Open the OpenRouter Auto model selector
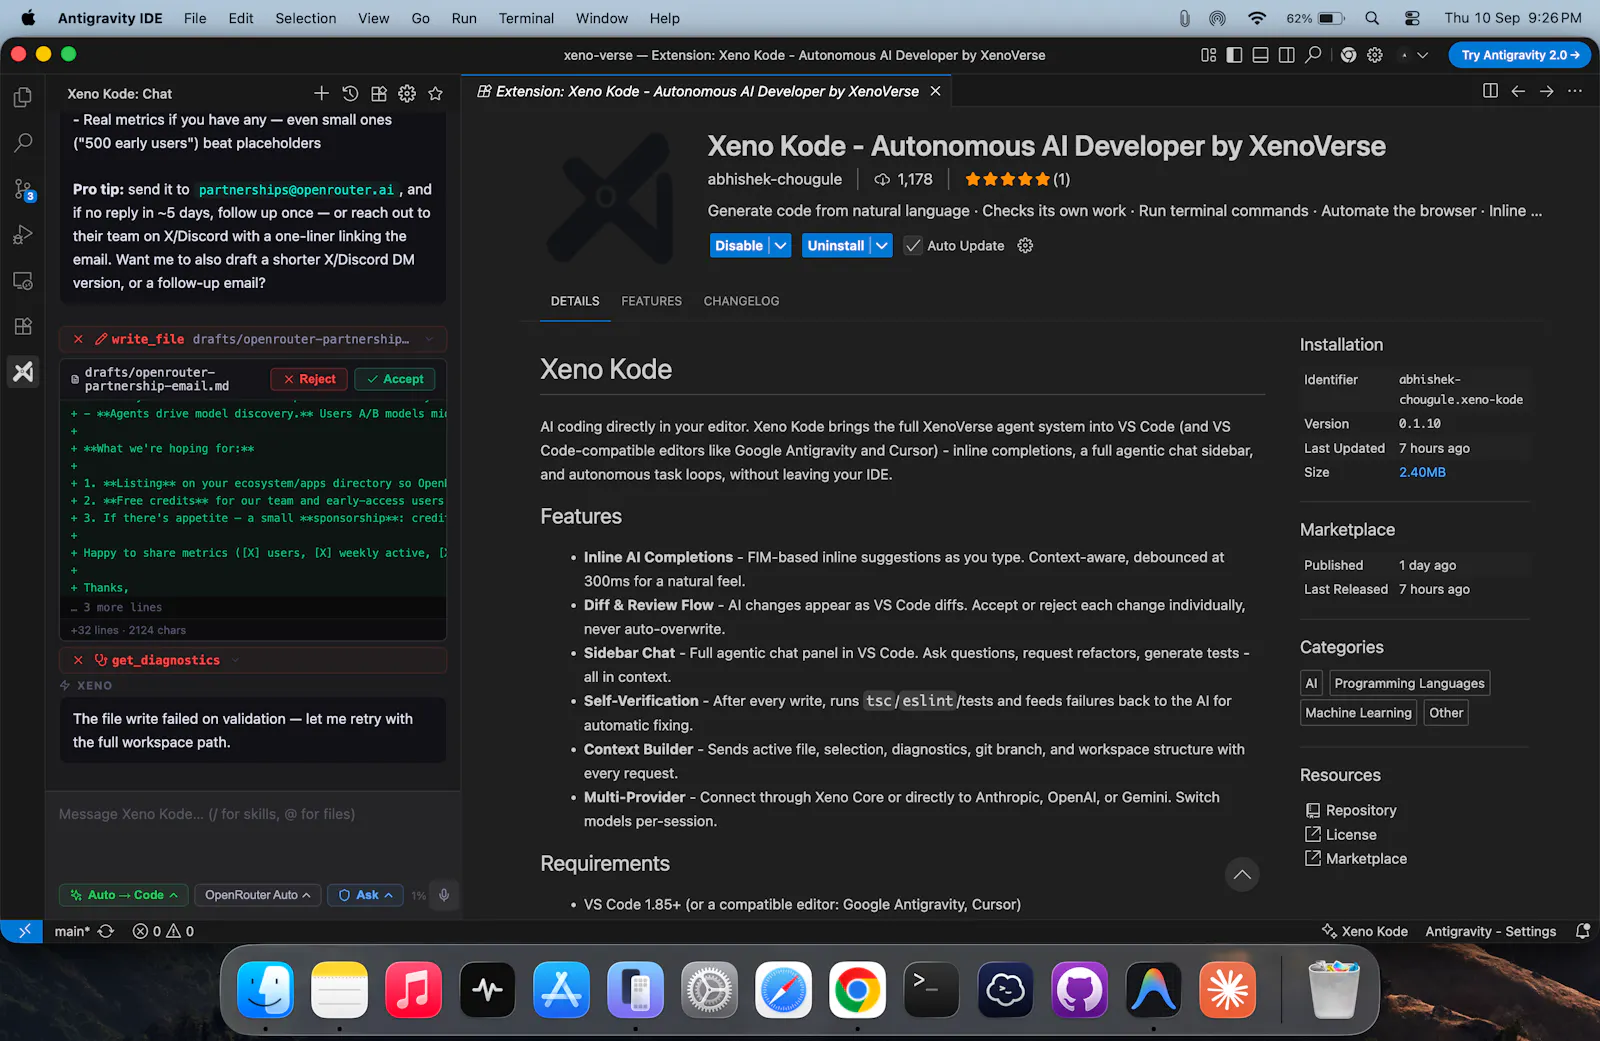Screen dimensions: 1600x1041 [x=257, y=895]
